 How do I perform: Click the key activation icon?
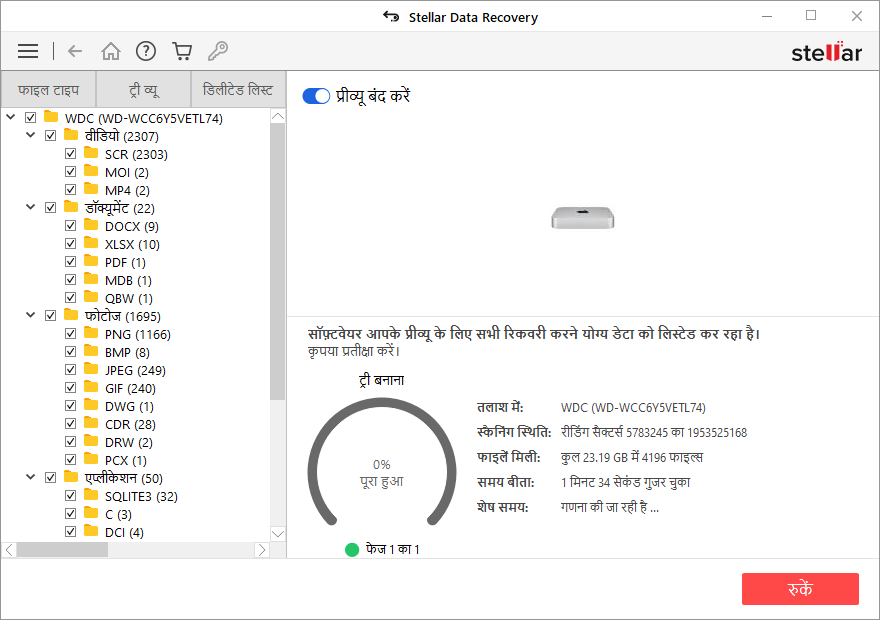coord(217,51)
